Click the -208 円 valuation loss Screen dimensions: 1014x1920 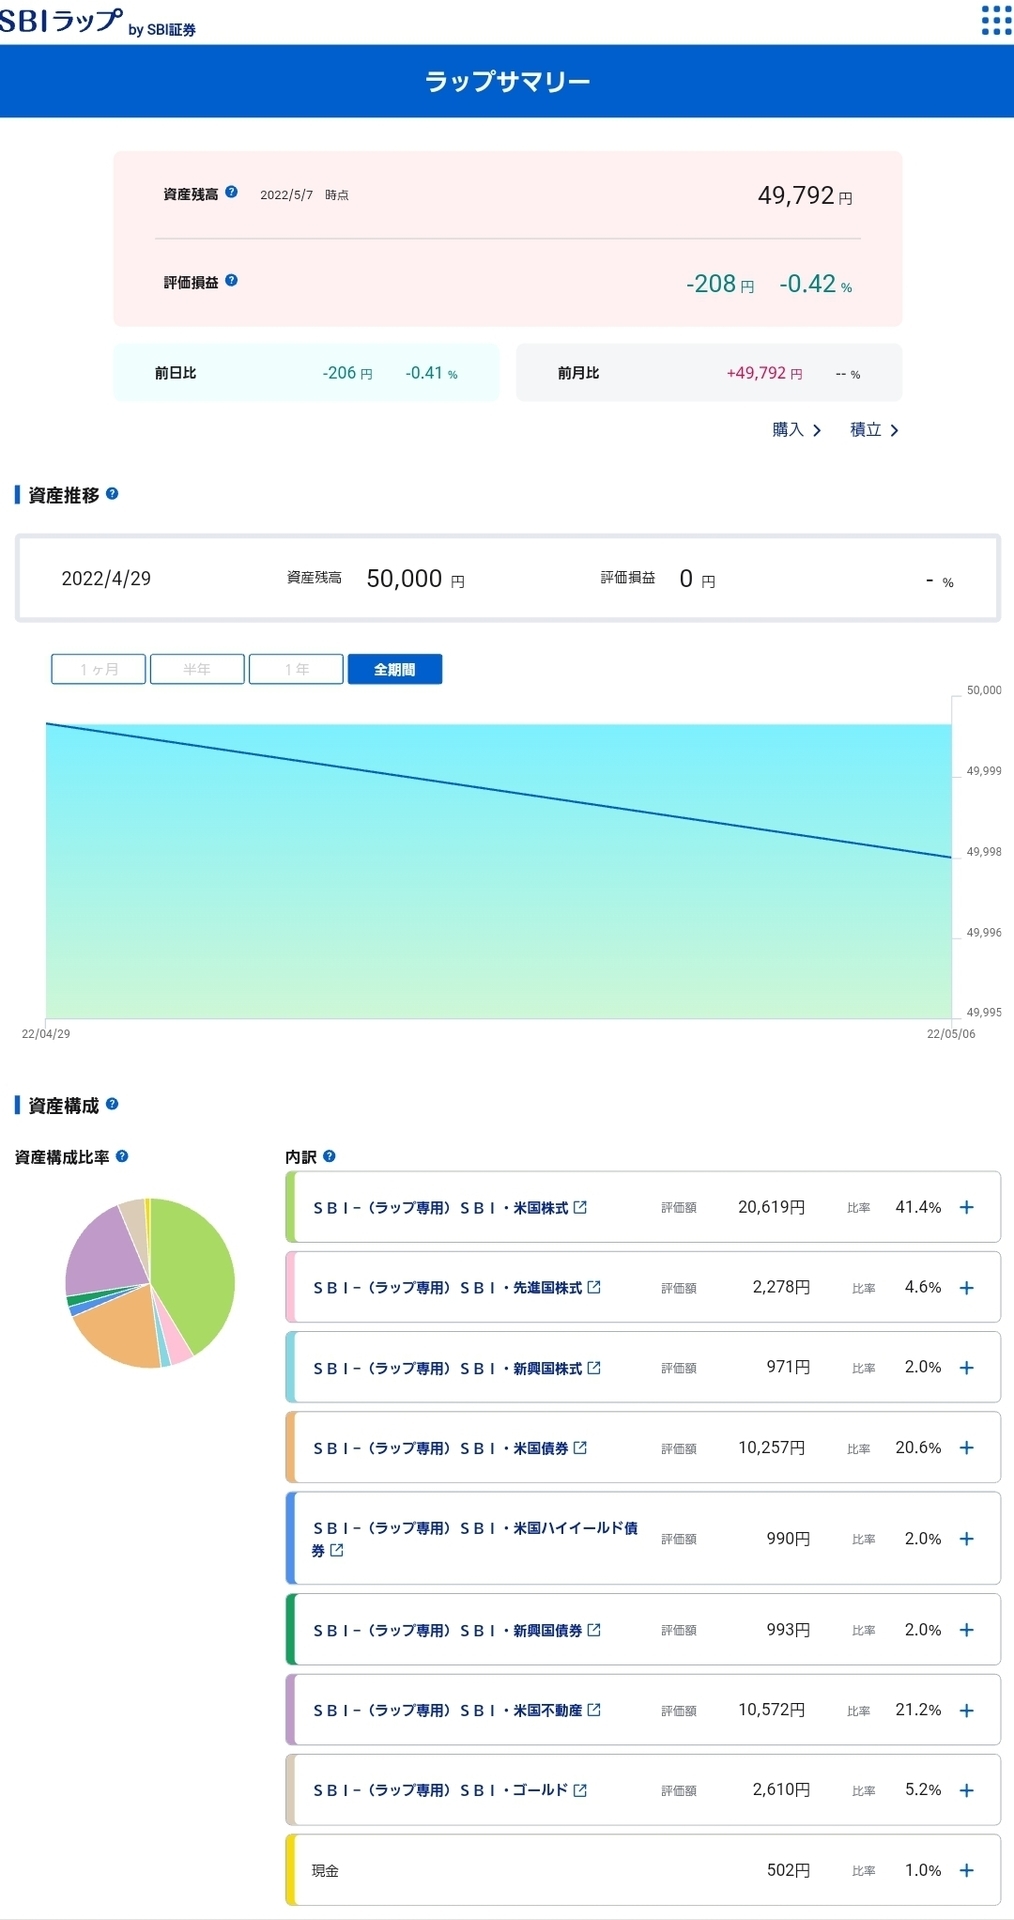[720, 284]
